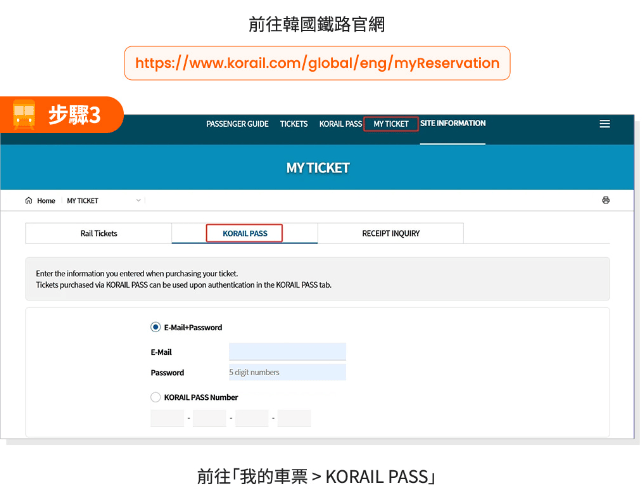Image resolution: width=642 pixels, height=490 pixels.
Task: Click 'Enter the information you entered' notice line
Action: (x=137, y=273)
